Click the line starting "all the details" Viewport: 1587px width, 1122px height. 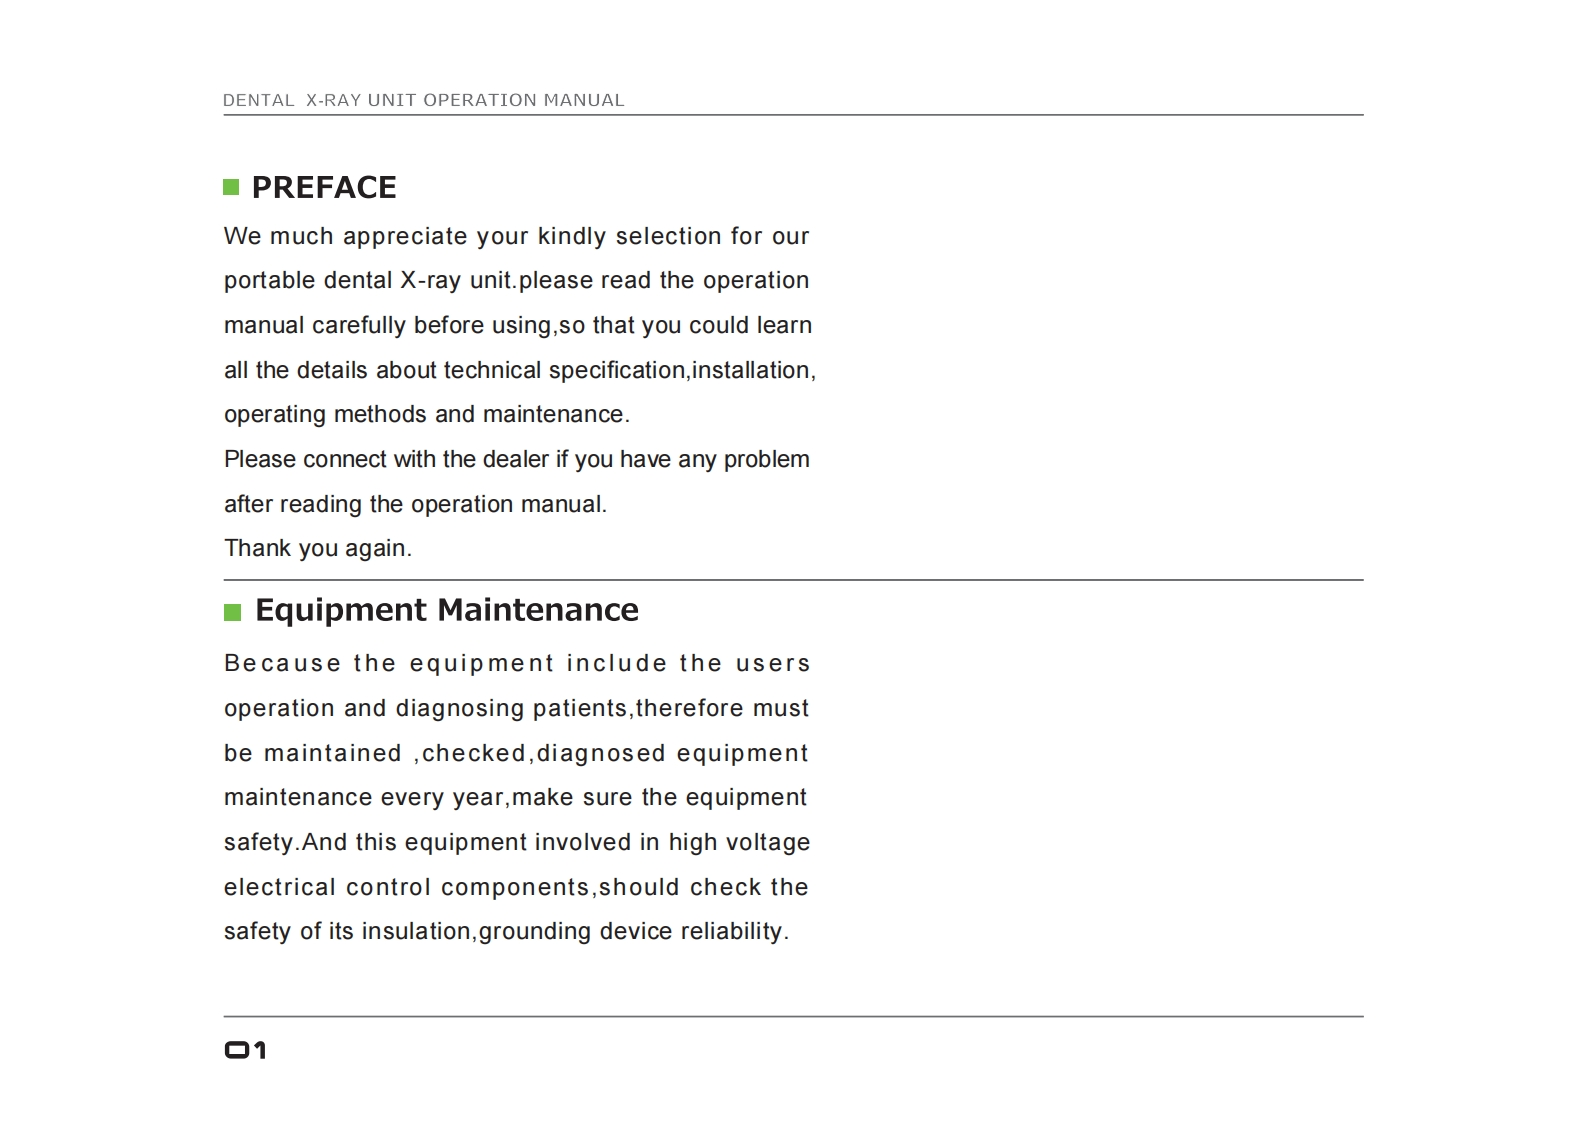click(519, 370)
